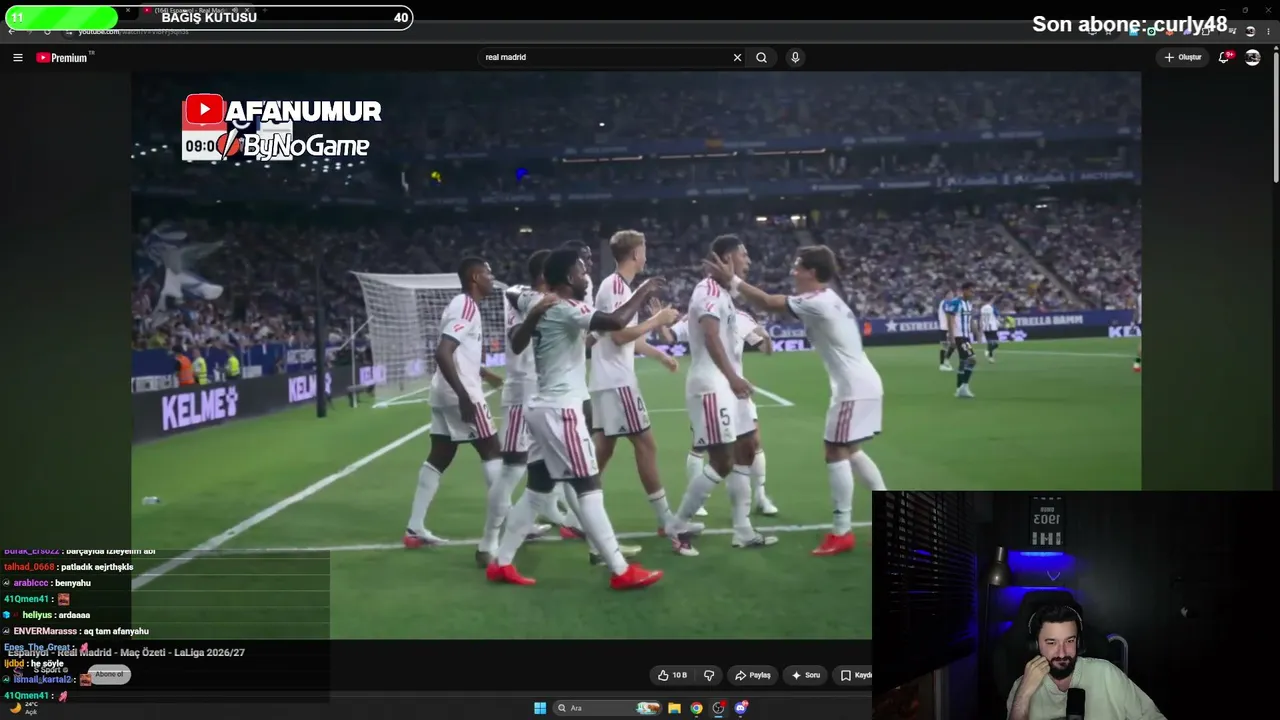Click the Abone ol subscribe button
The width and height of the screenshot is (1280, 720).
(x=109, y=674)
